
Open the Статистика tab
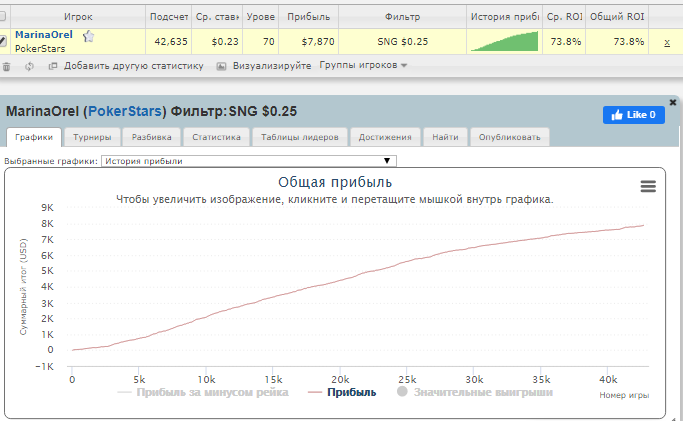pos(216,137)
